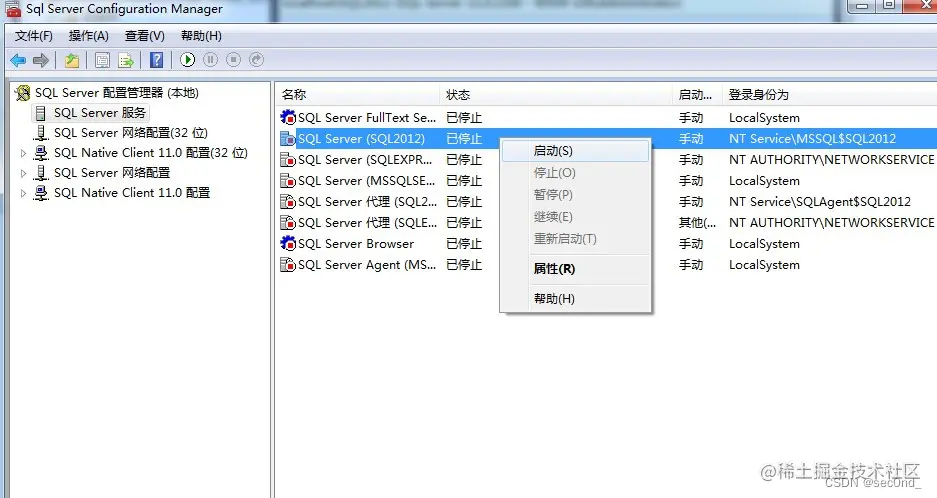Select SQL Server 配置管理器 (本地) root label
This screenshot has width=937, height=498.
click(x=117, y=93)
